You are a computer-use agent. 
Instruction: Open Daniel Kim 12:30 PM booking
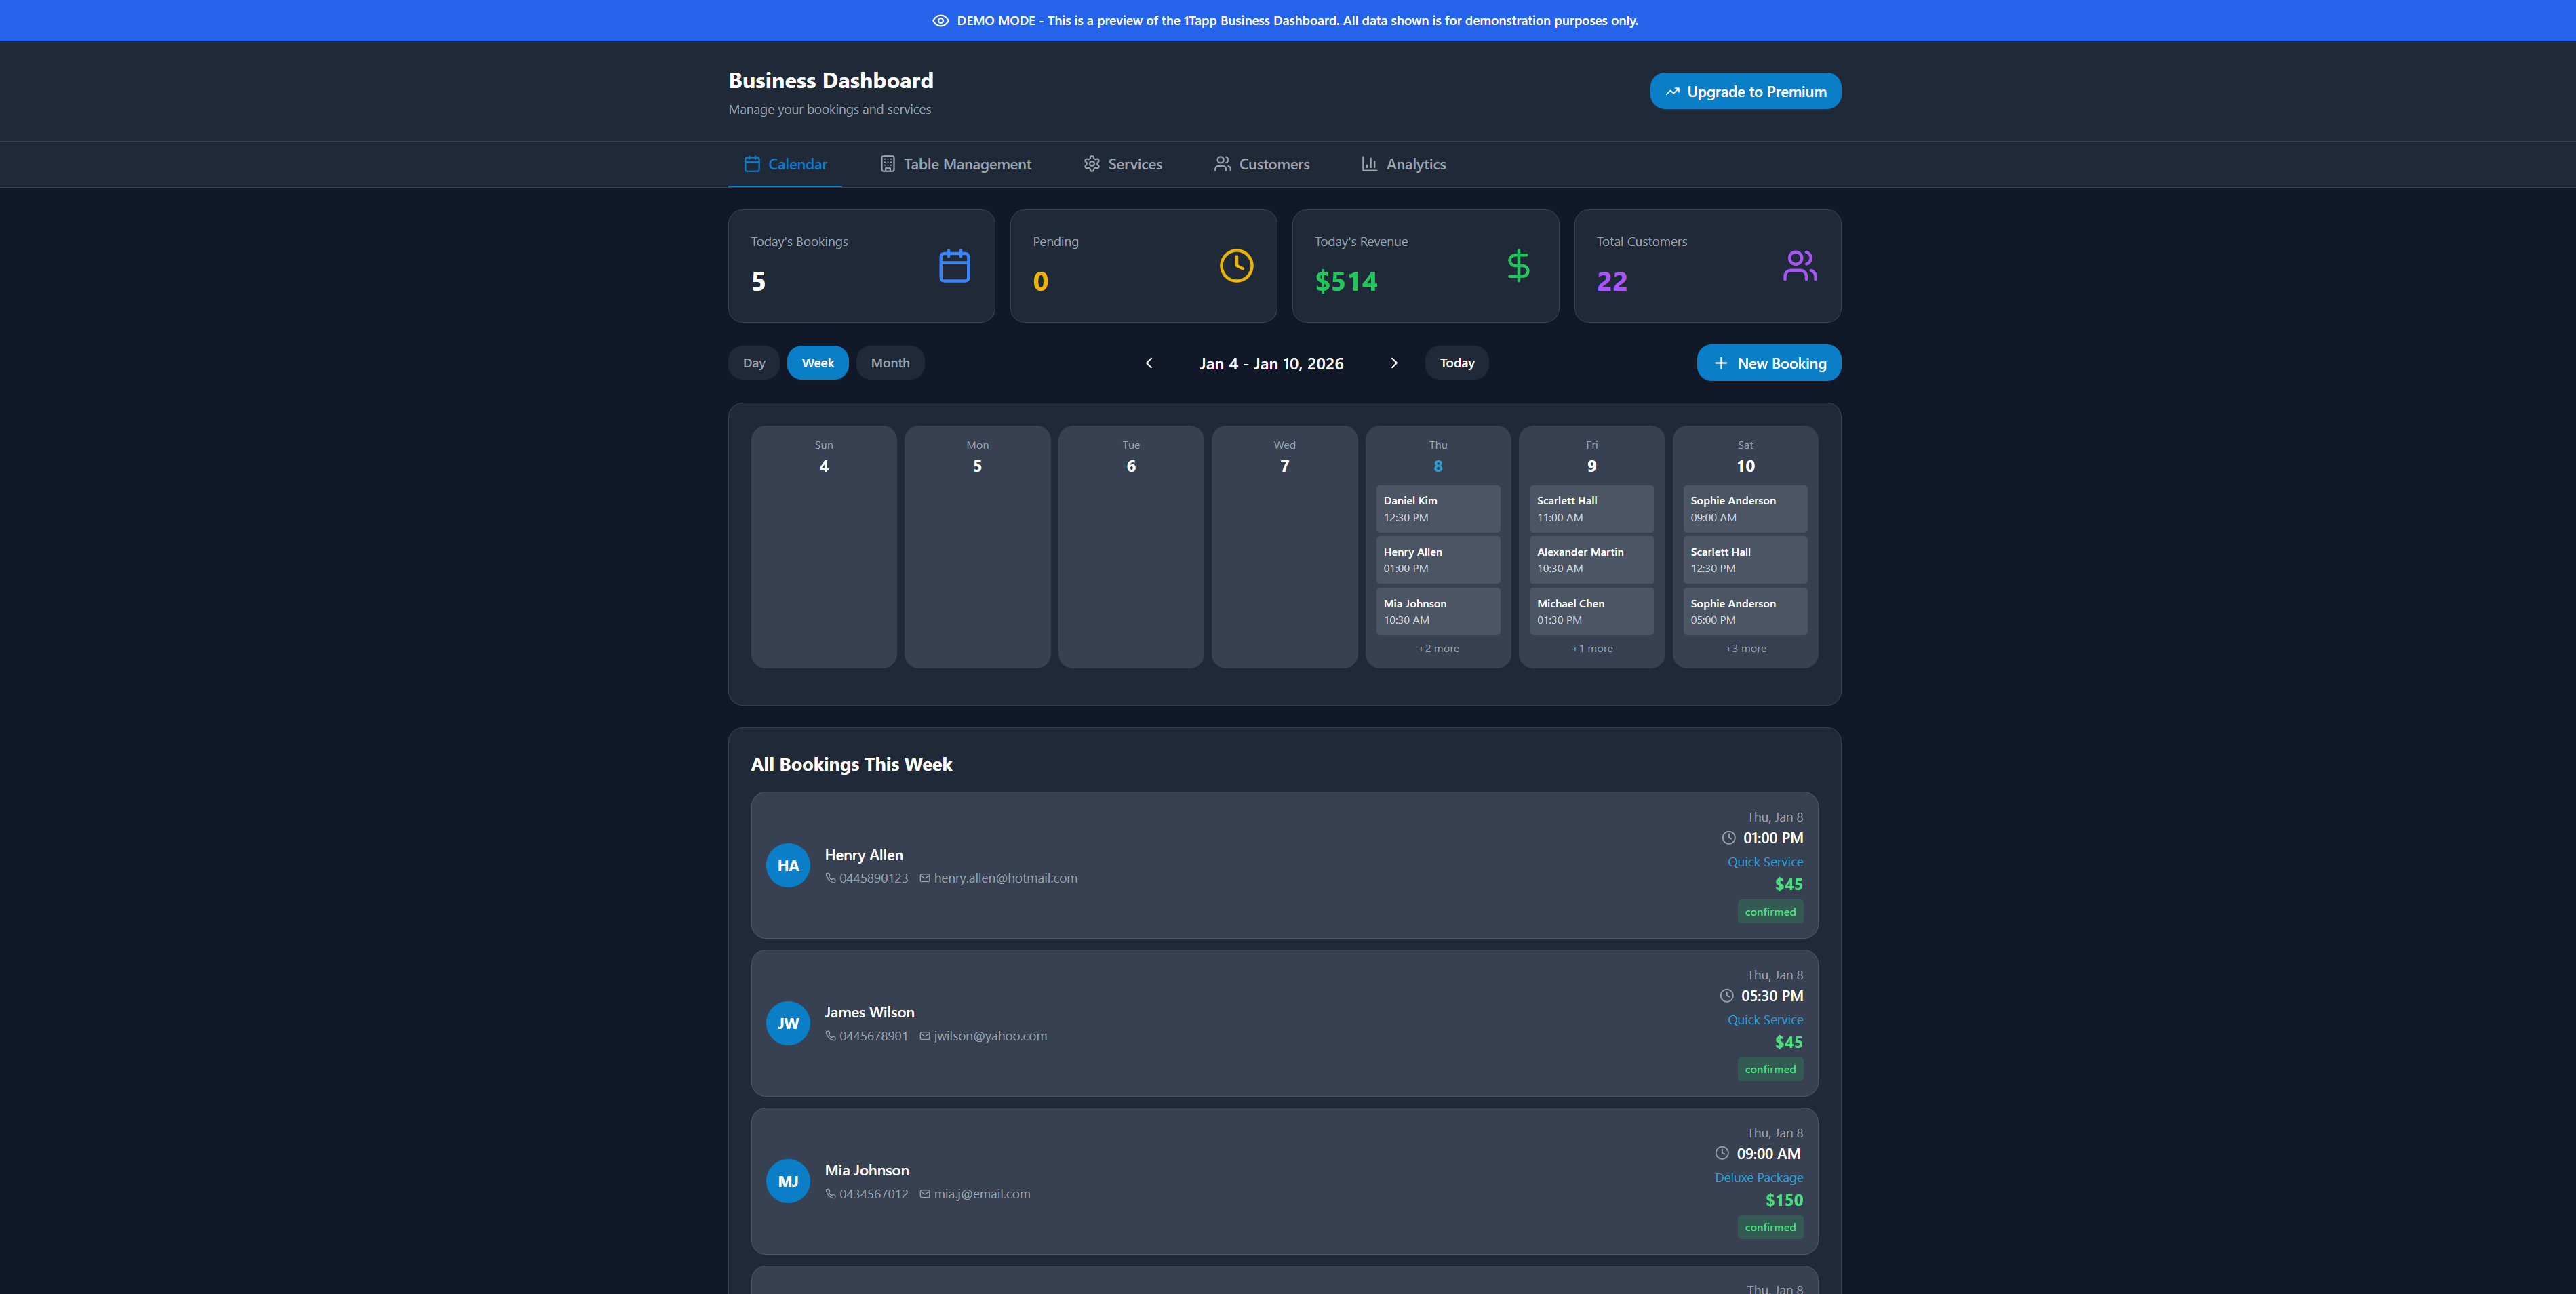(1437, 509)
